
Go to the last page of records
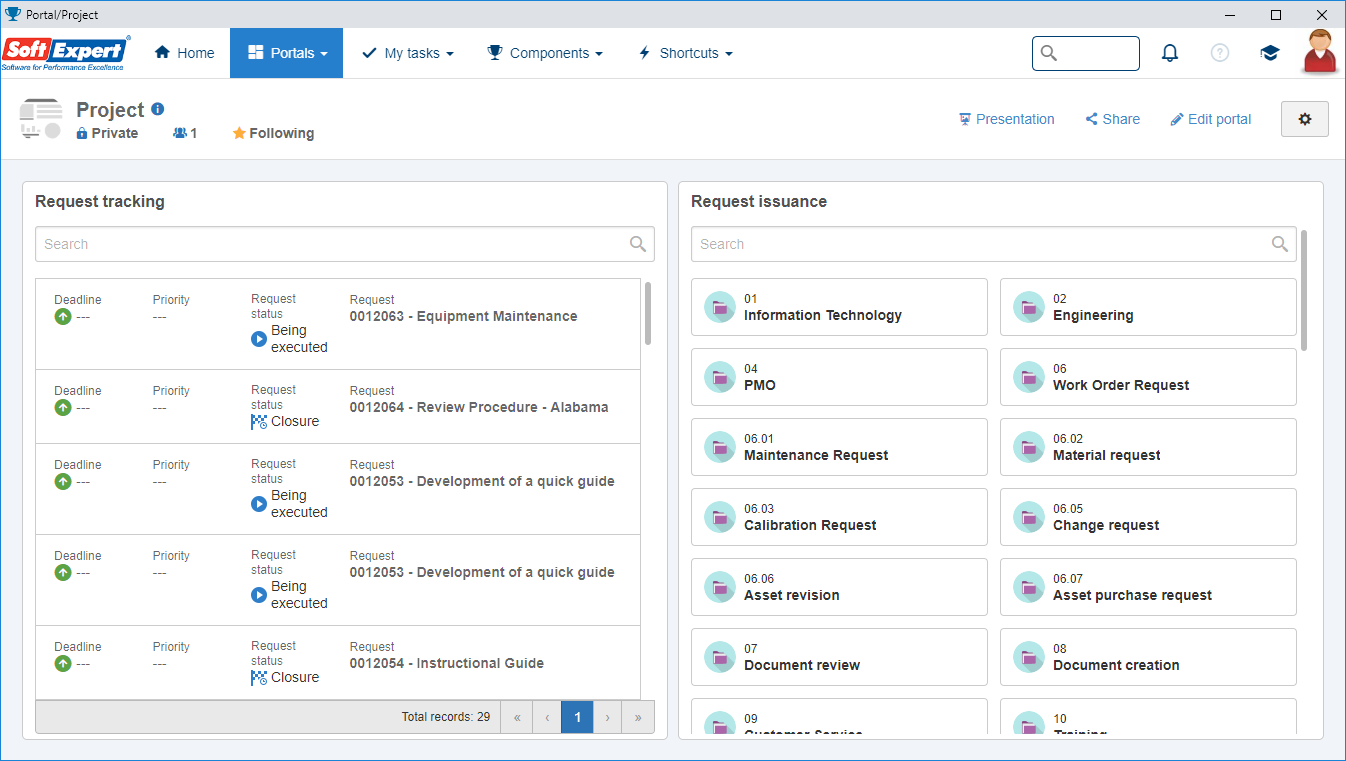tap(638, 717)
